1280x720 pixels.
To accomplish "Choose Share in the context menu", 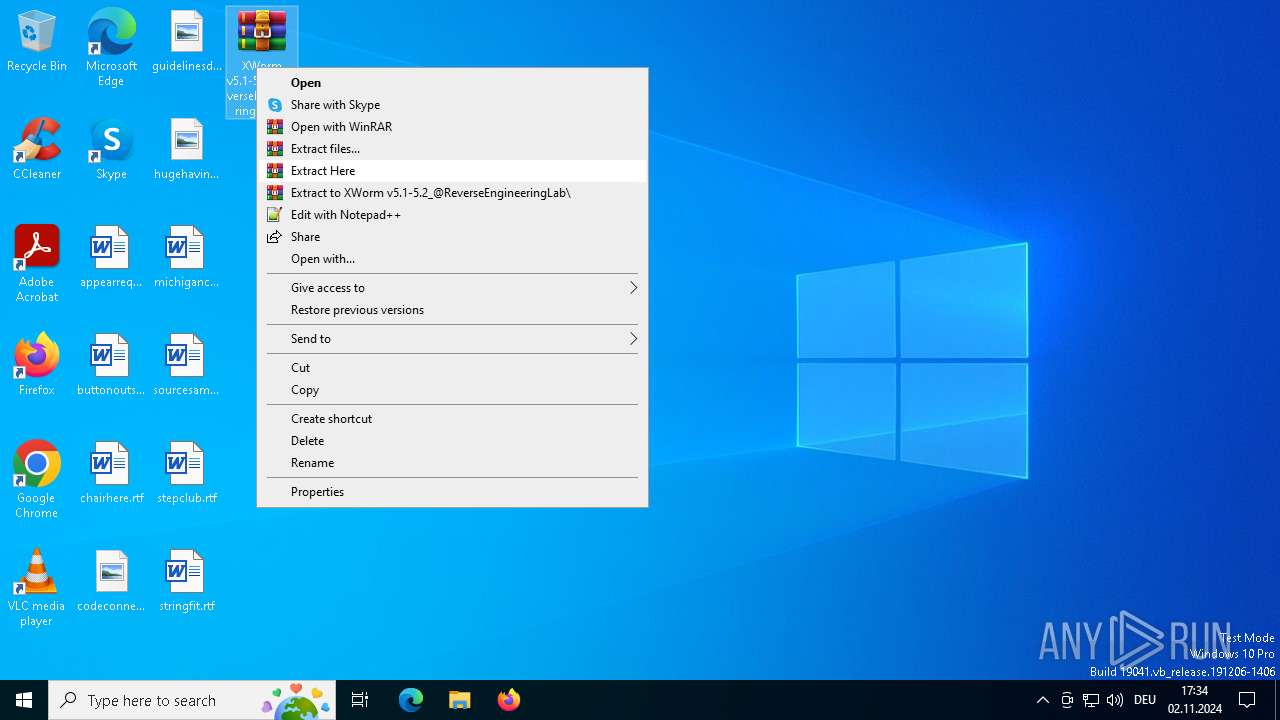I will point(452,237).
